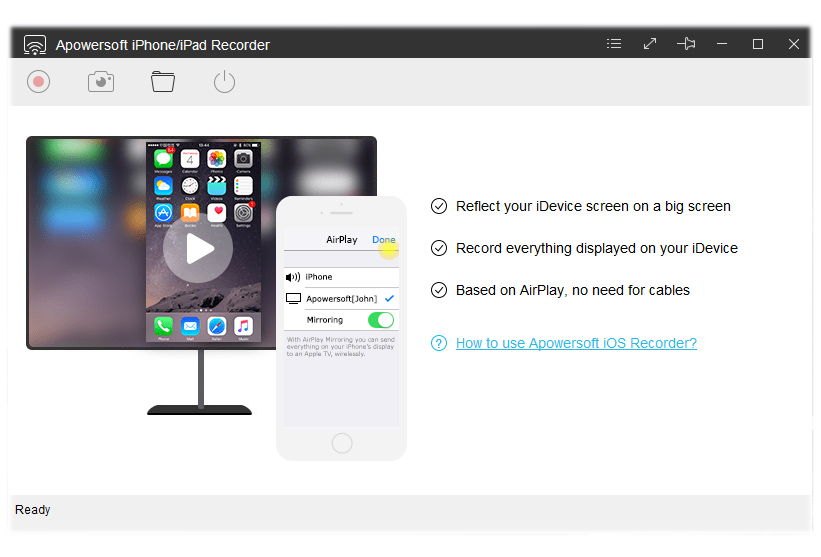821x557 pixels.
Task: Pin the window on top
Action: pos(686,44)
